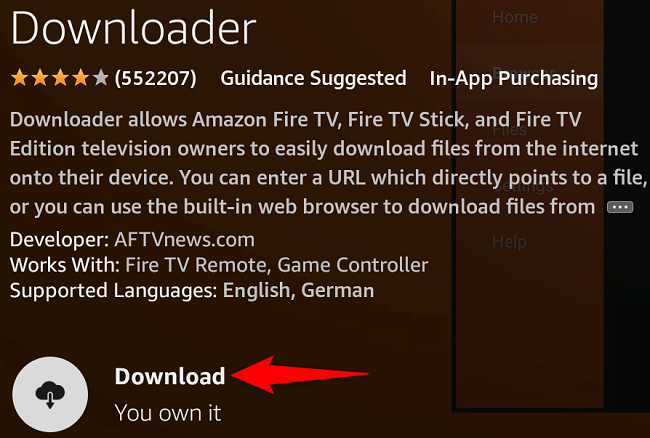
Task: Click the "You own it" status text
Action: point(168,413)
